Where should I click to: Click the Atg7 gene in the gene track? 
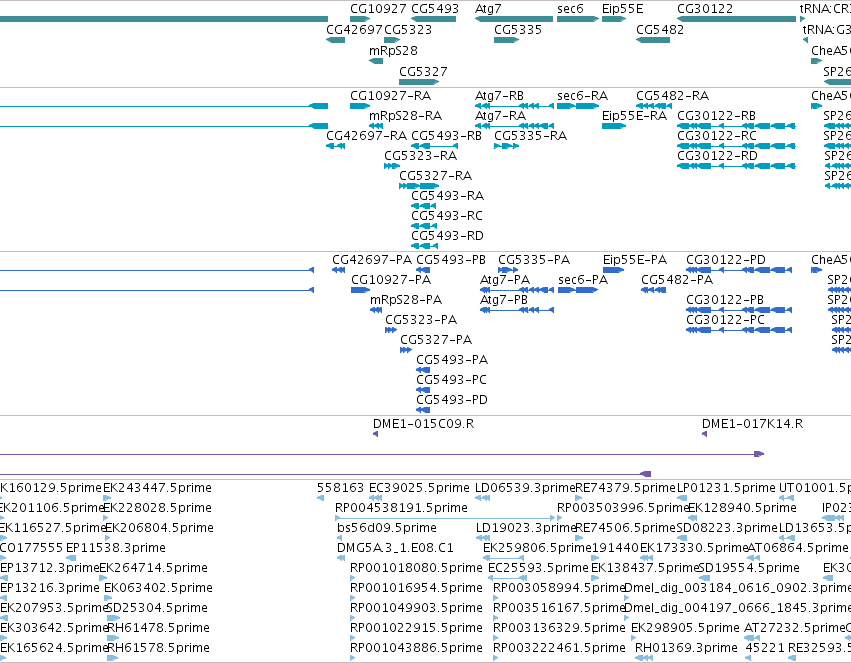click(x=513, y=19)
